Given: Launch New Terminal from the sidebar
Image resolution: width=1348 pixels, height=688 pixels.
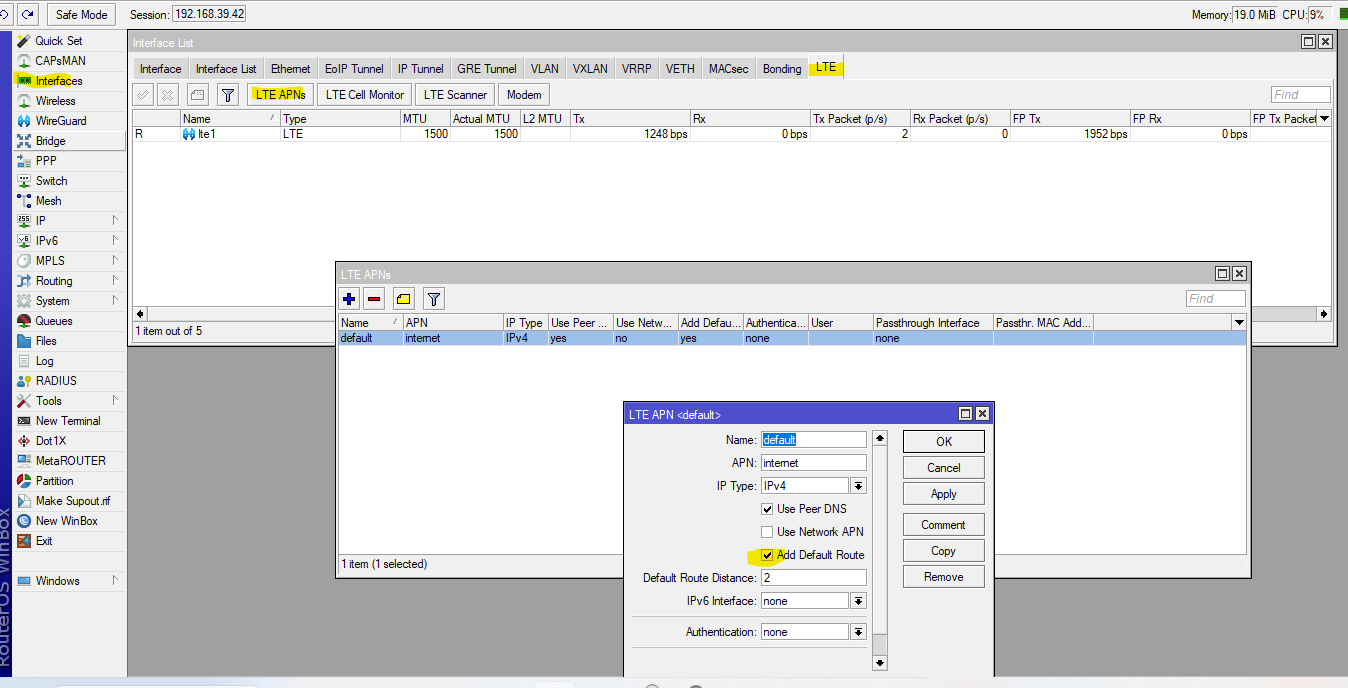Looking at the screenshot, I should coord(68,421).
